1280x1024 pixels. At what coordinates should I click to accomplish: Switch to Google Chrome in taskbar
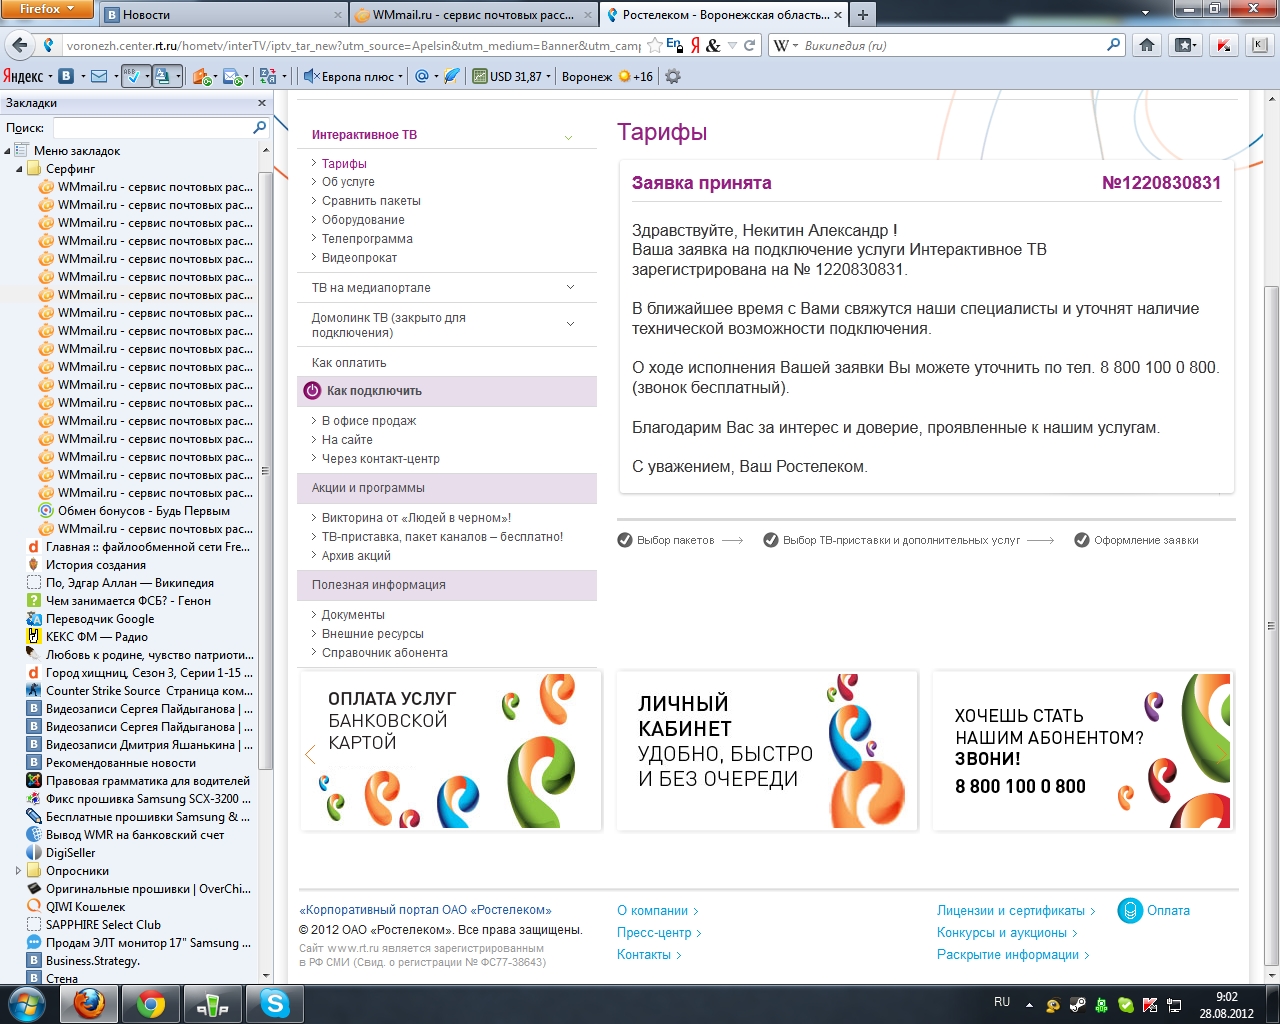click(151, 1004)
